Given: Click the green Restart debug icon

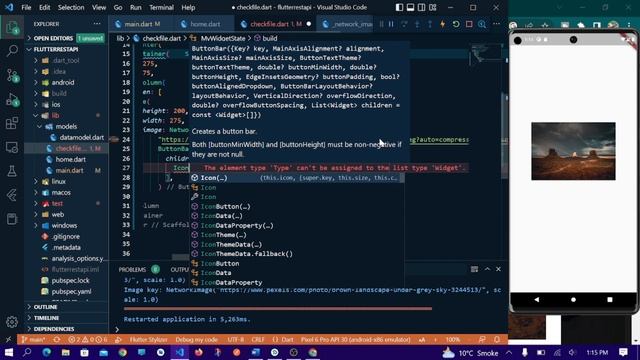Looking at the screenshot, I should click(456, 24).
